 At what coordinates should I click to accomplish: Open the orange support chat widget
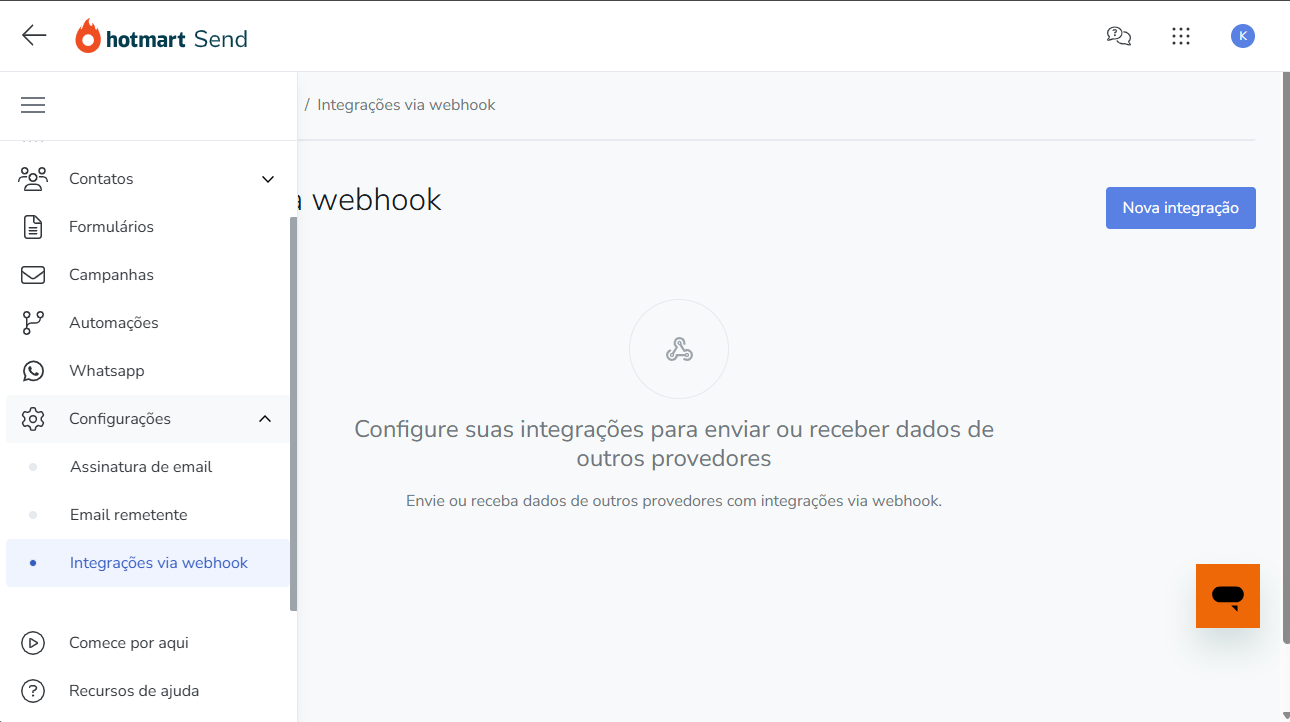click(x=1228, y=596)
